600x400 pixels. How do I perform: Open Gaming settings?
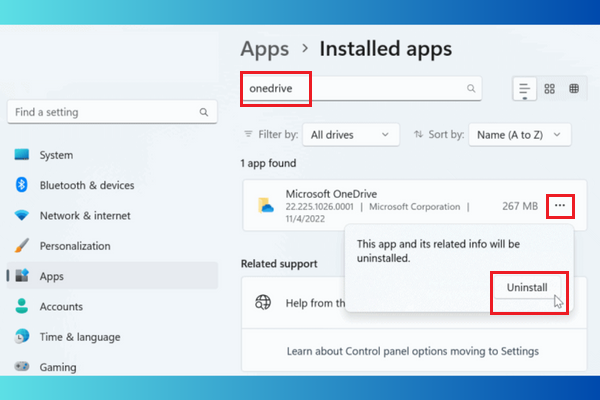(x=112, y=366)
